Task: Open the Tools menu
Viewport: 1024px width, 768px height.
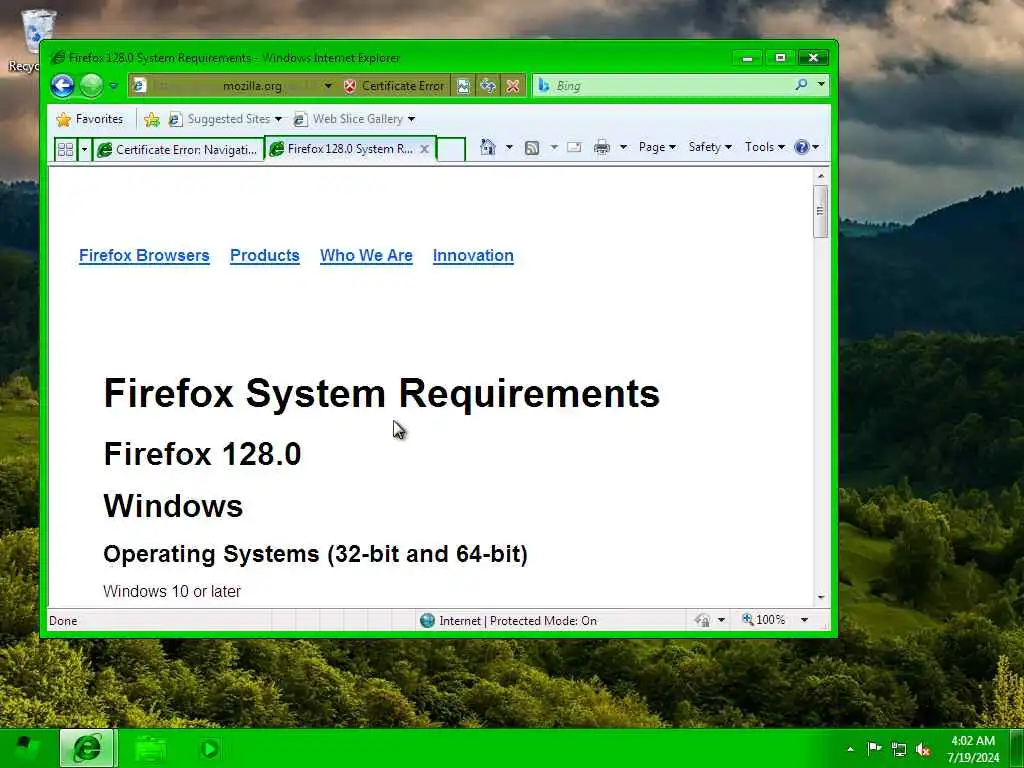Action: [x=765, y=147]
